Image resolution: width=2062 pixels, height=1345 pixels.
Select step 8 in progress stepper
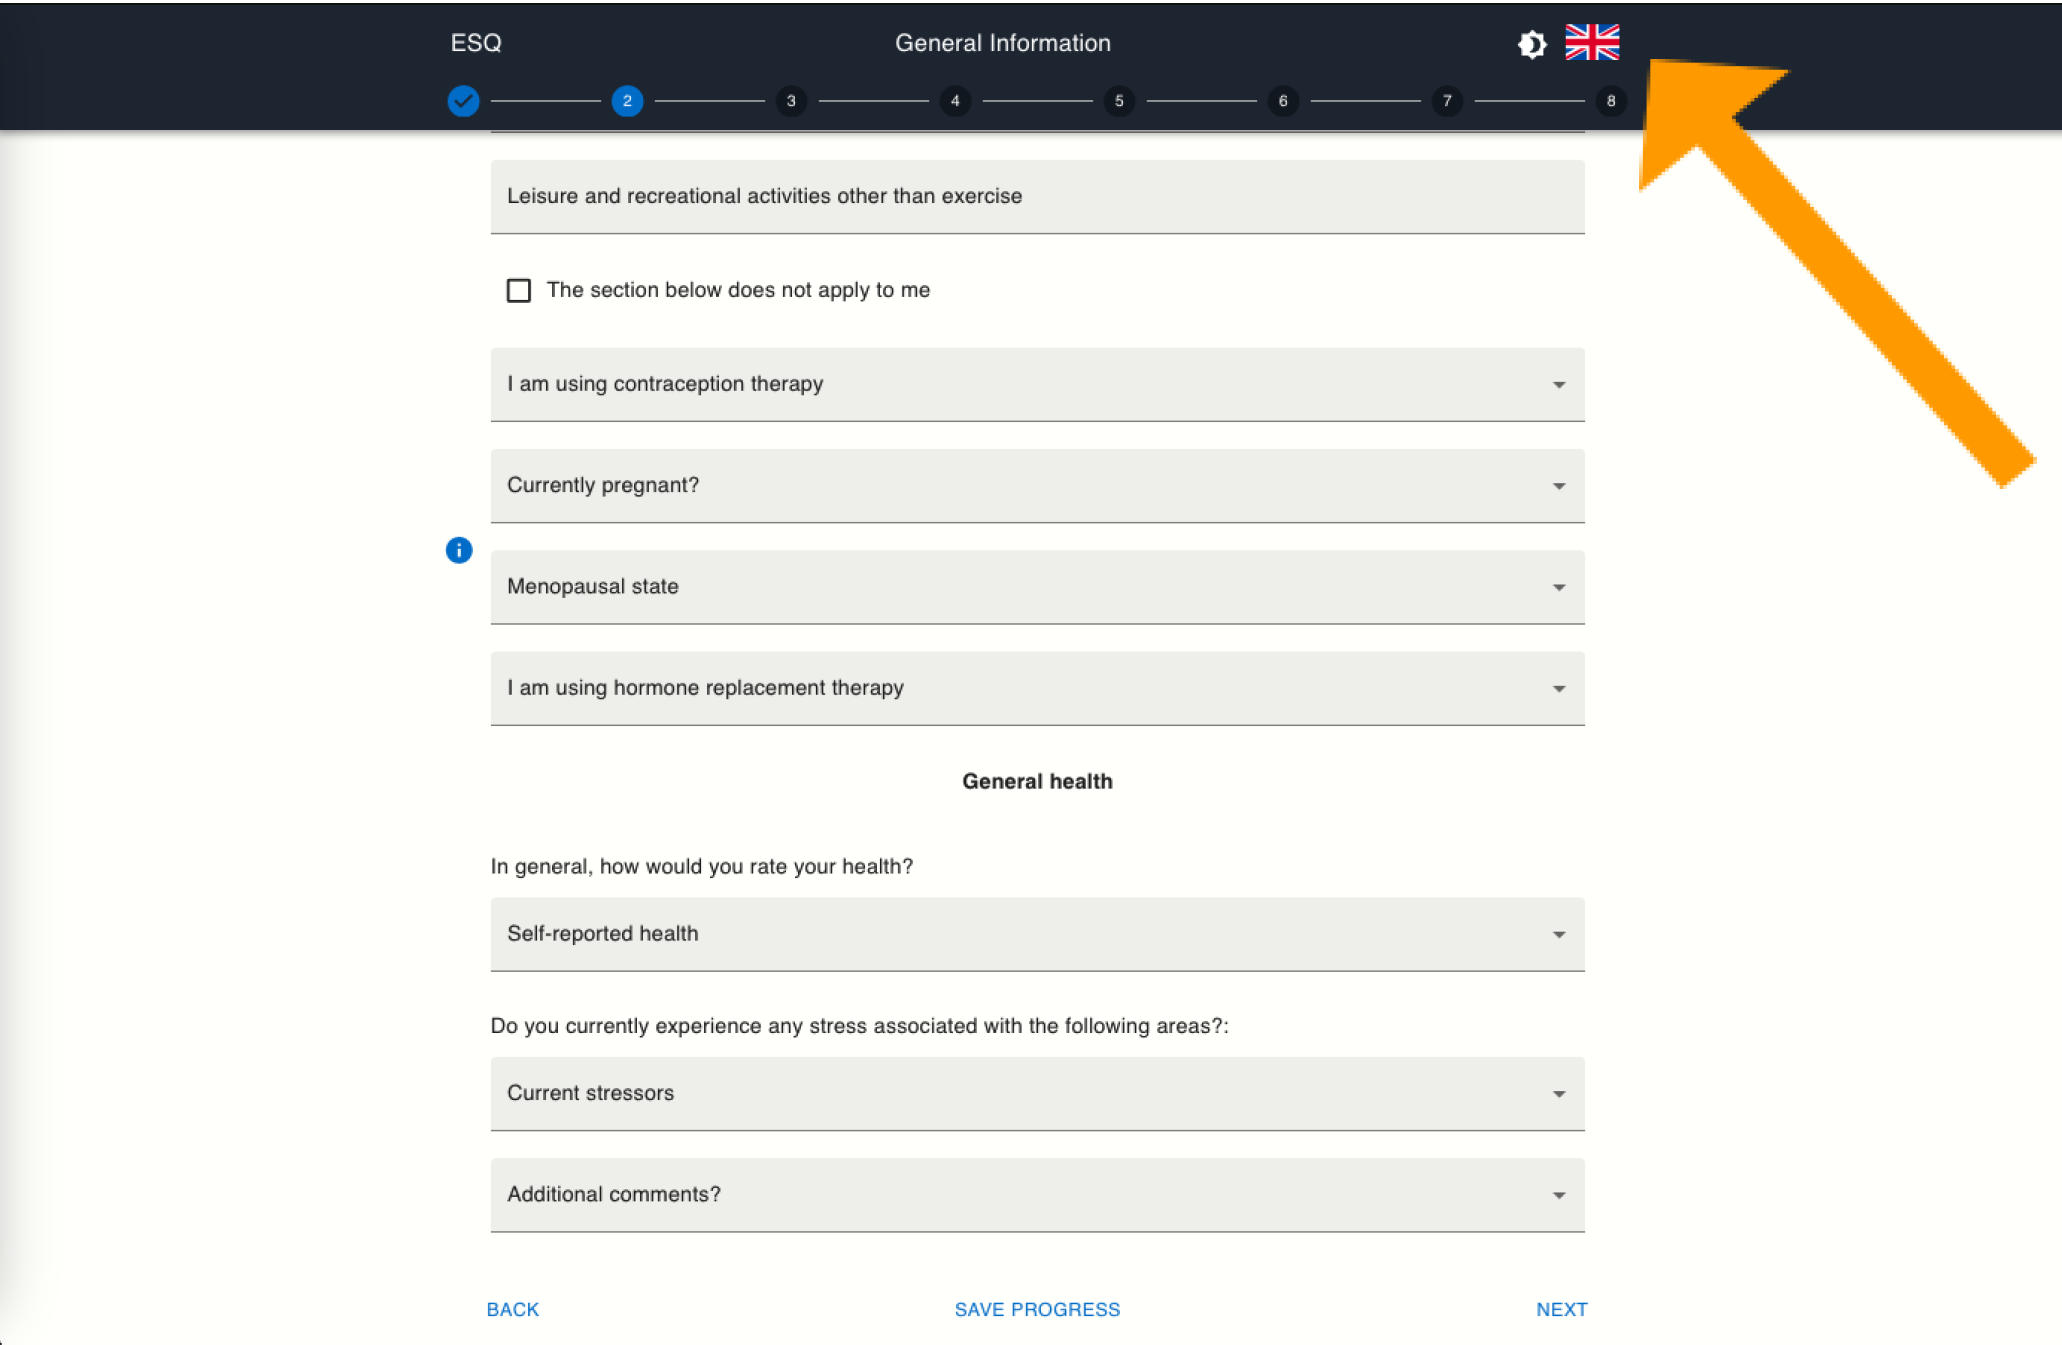point(1610,101)
